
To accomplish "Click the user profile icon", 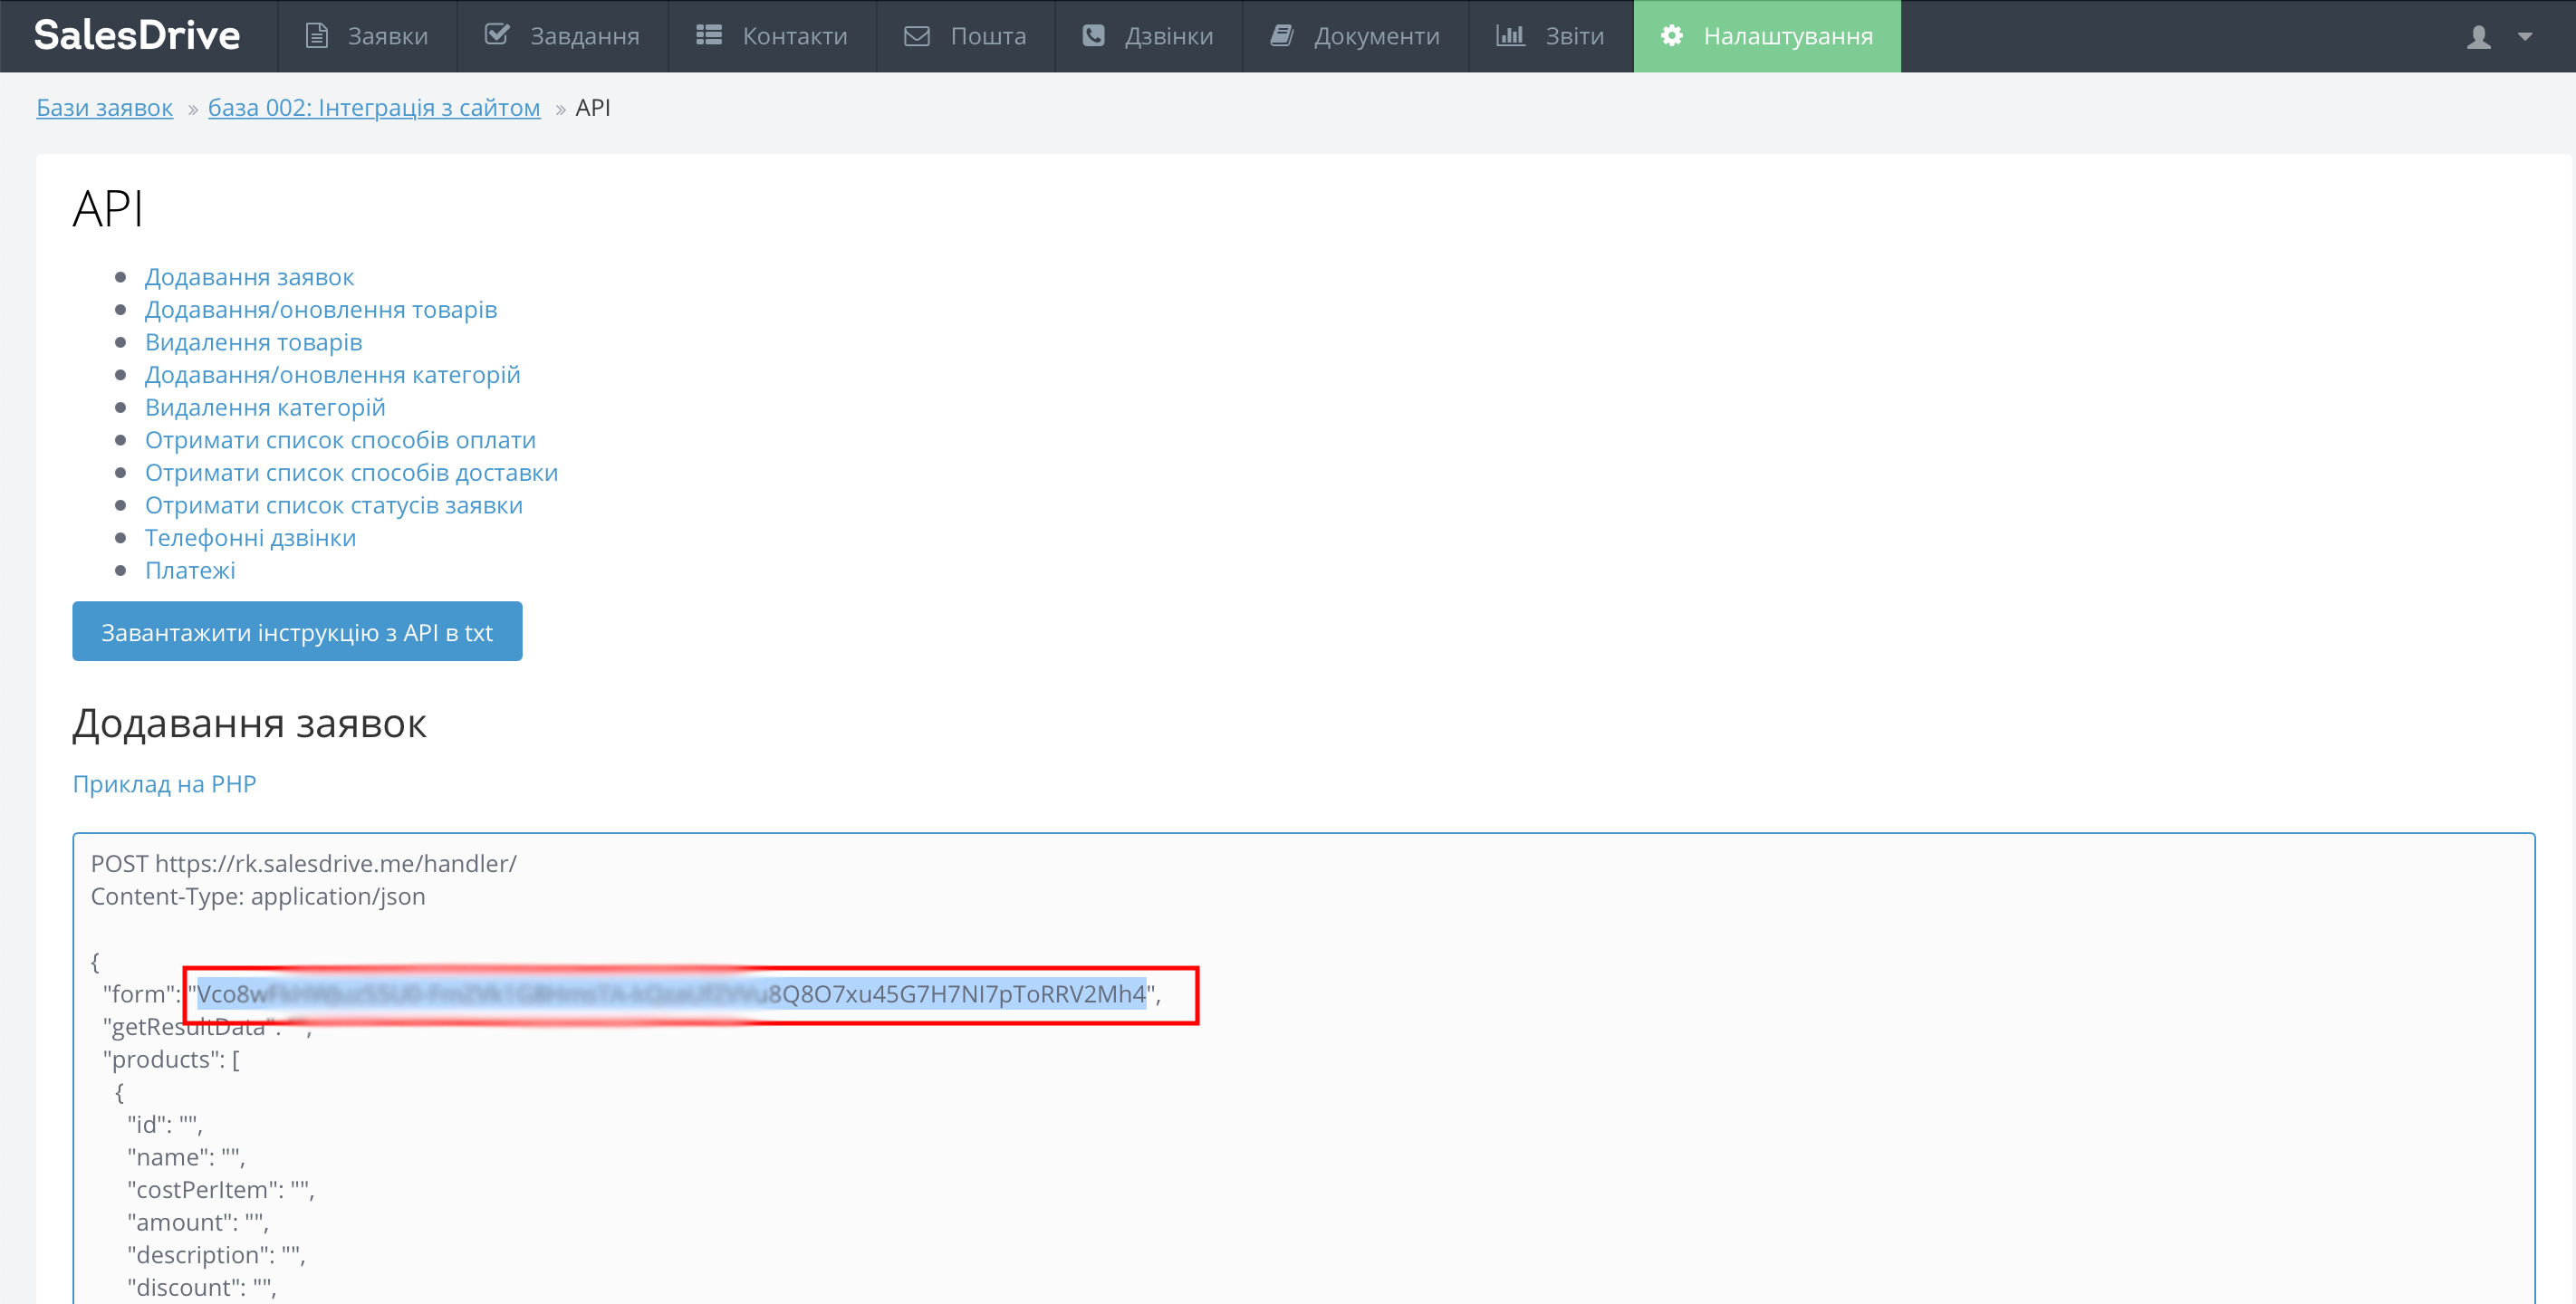I will [x=2479, y=37].
